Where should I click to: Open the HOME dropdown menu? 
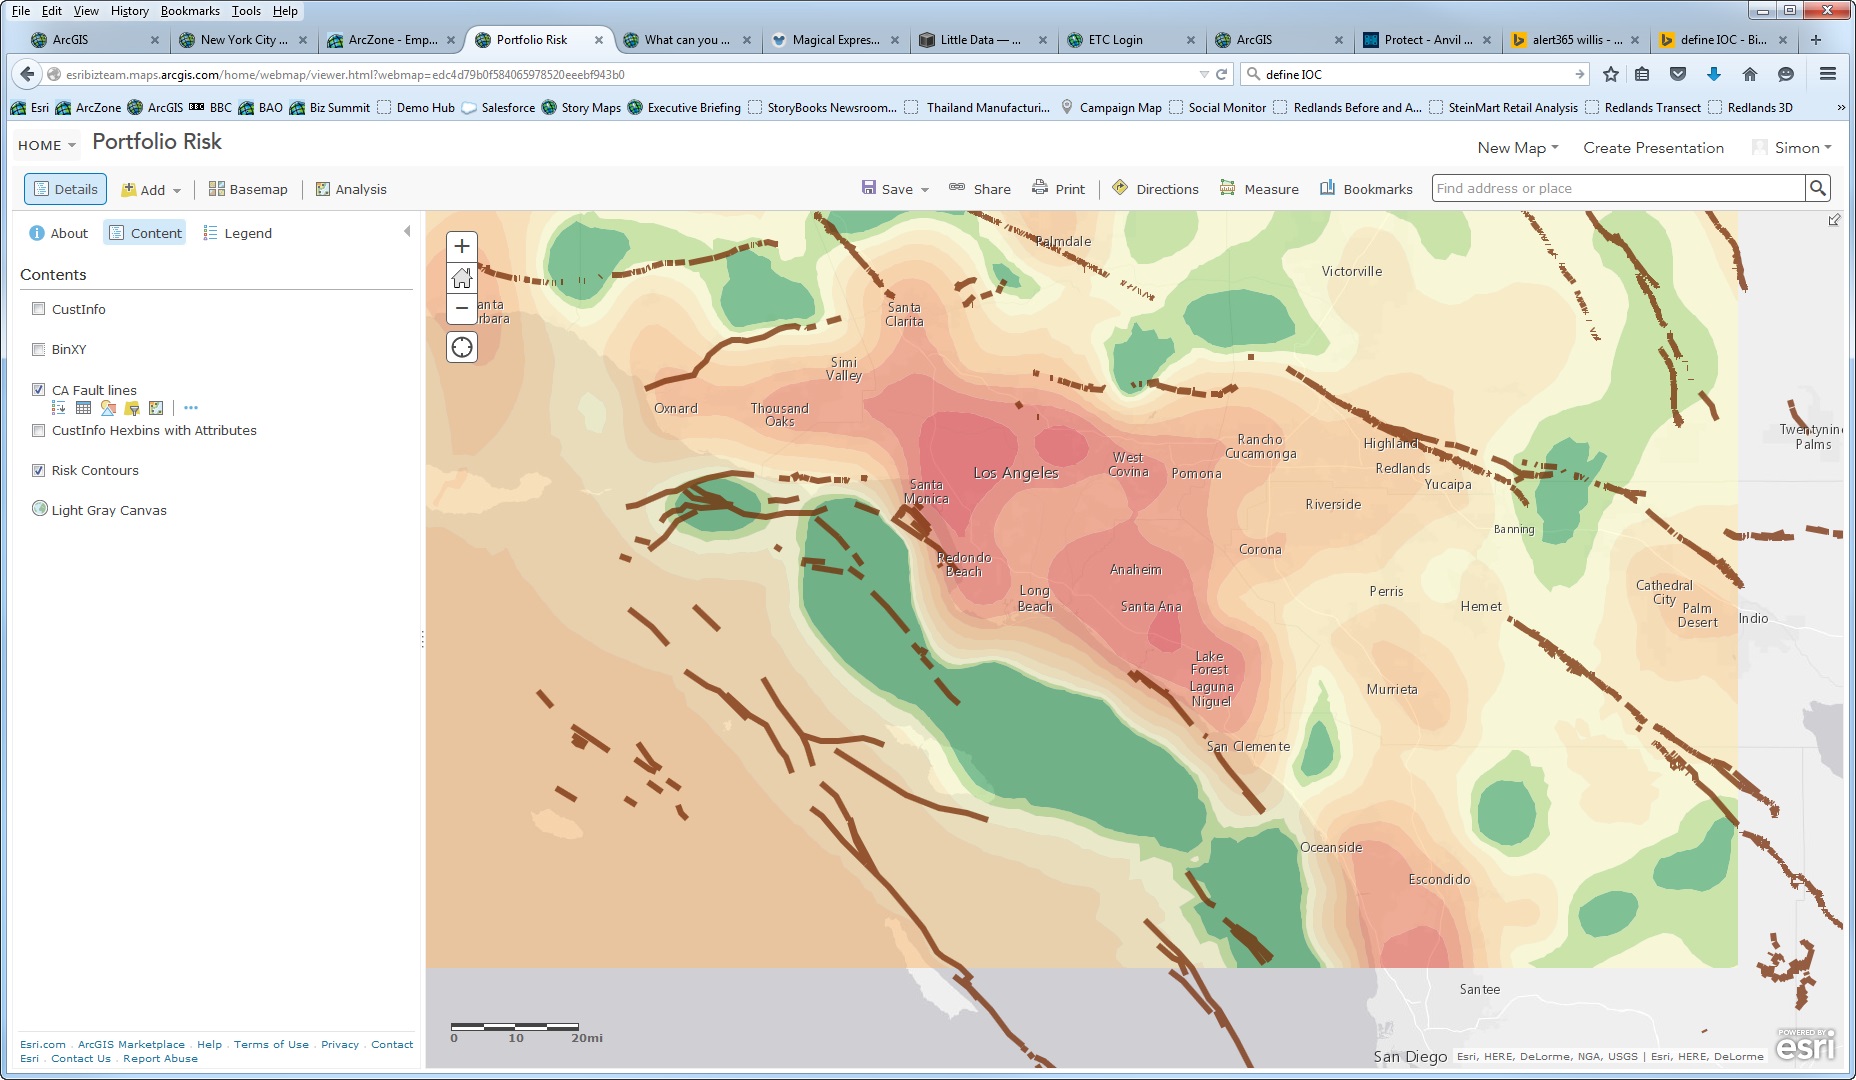pos(47,145)
